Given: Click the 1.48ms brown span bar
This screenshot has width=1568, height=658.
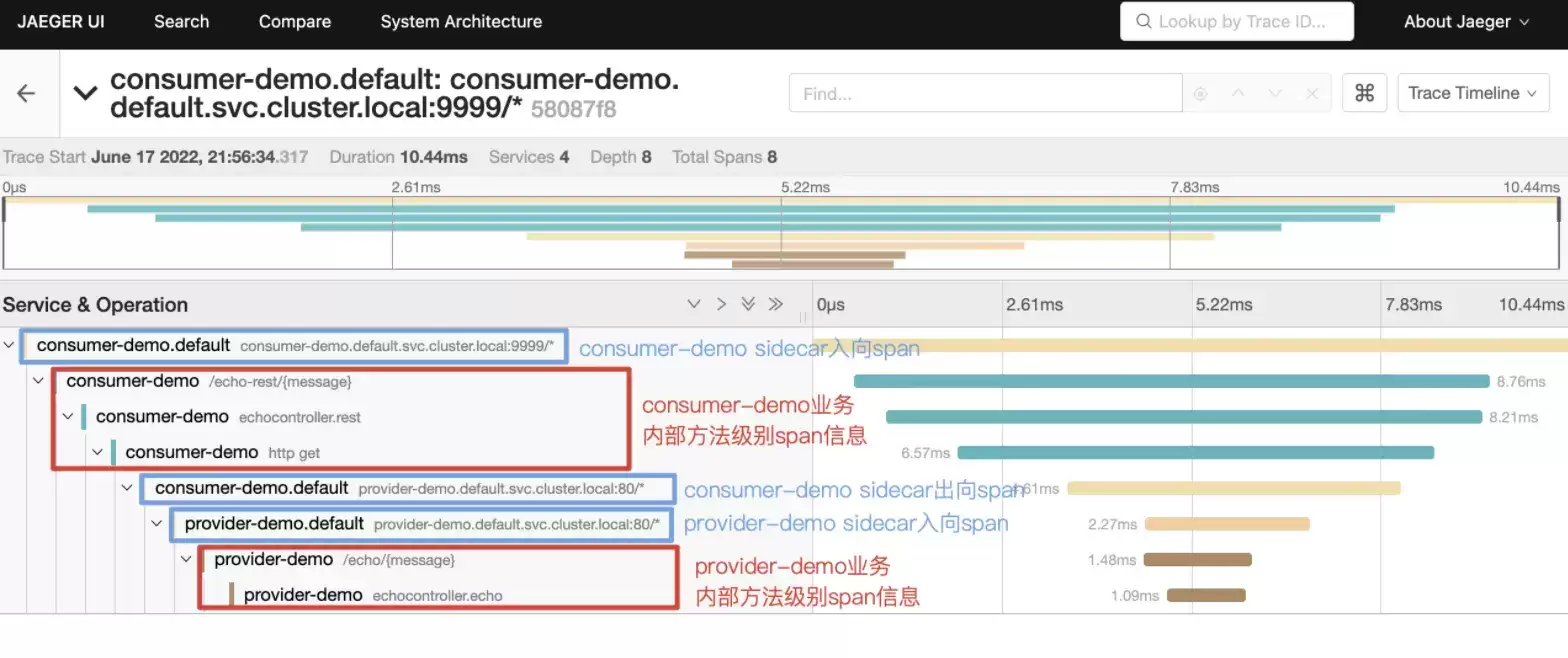Looking at the screenshot, I should (1198, 559).
